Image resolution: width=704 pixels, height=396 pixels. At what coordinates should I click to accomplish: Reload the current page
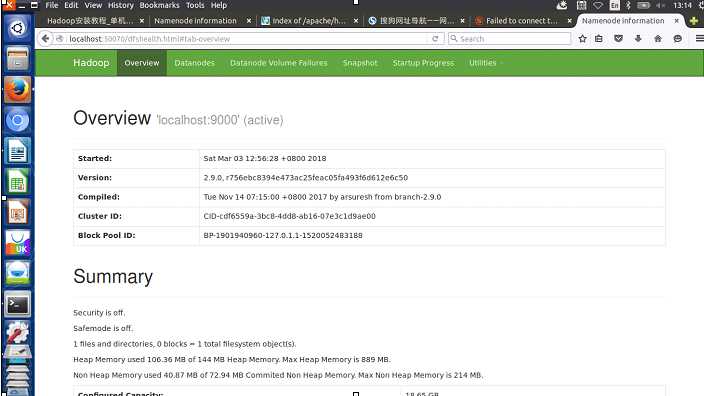click(435, 39)
